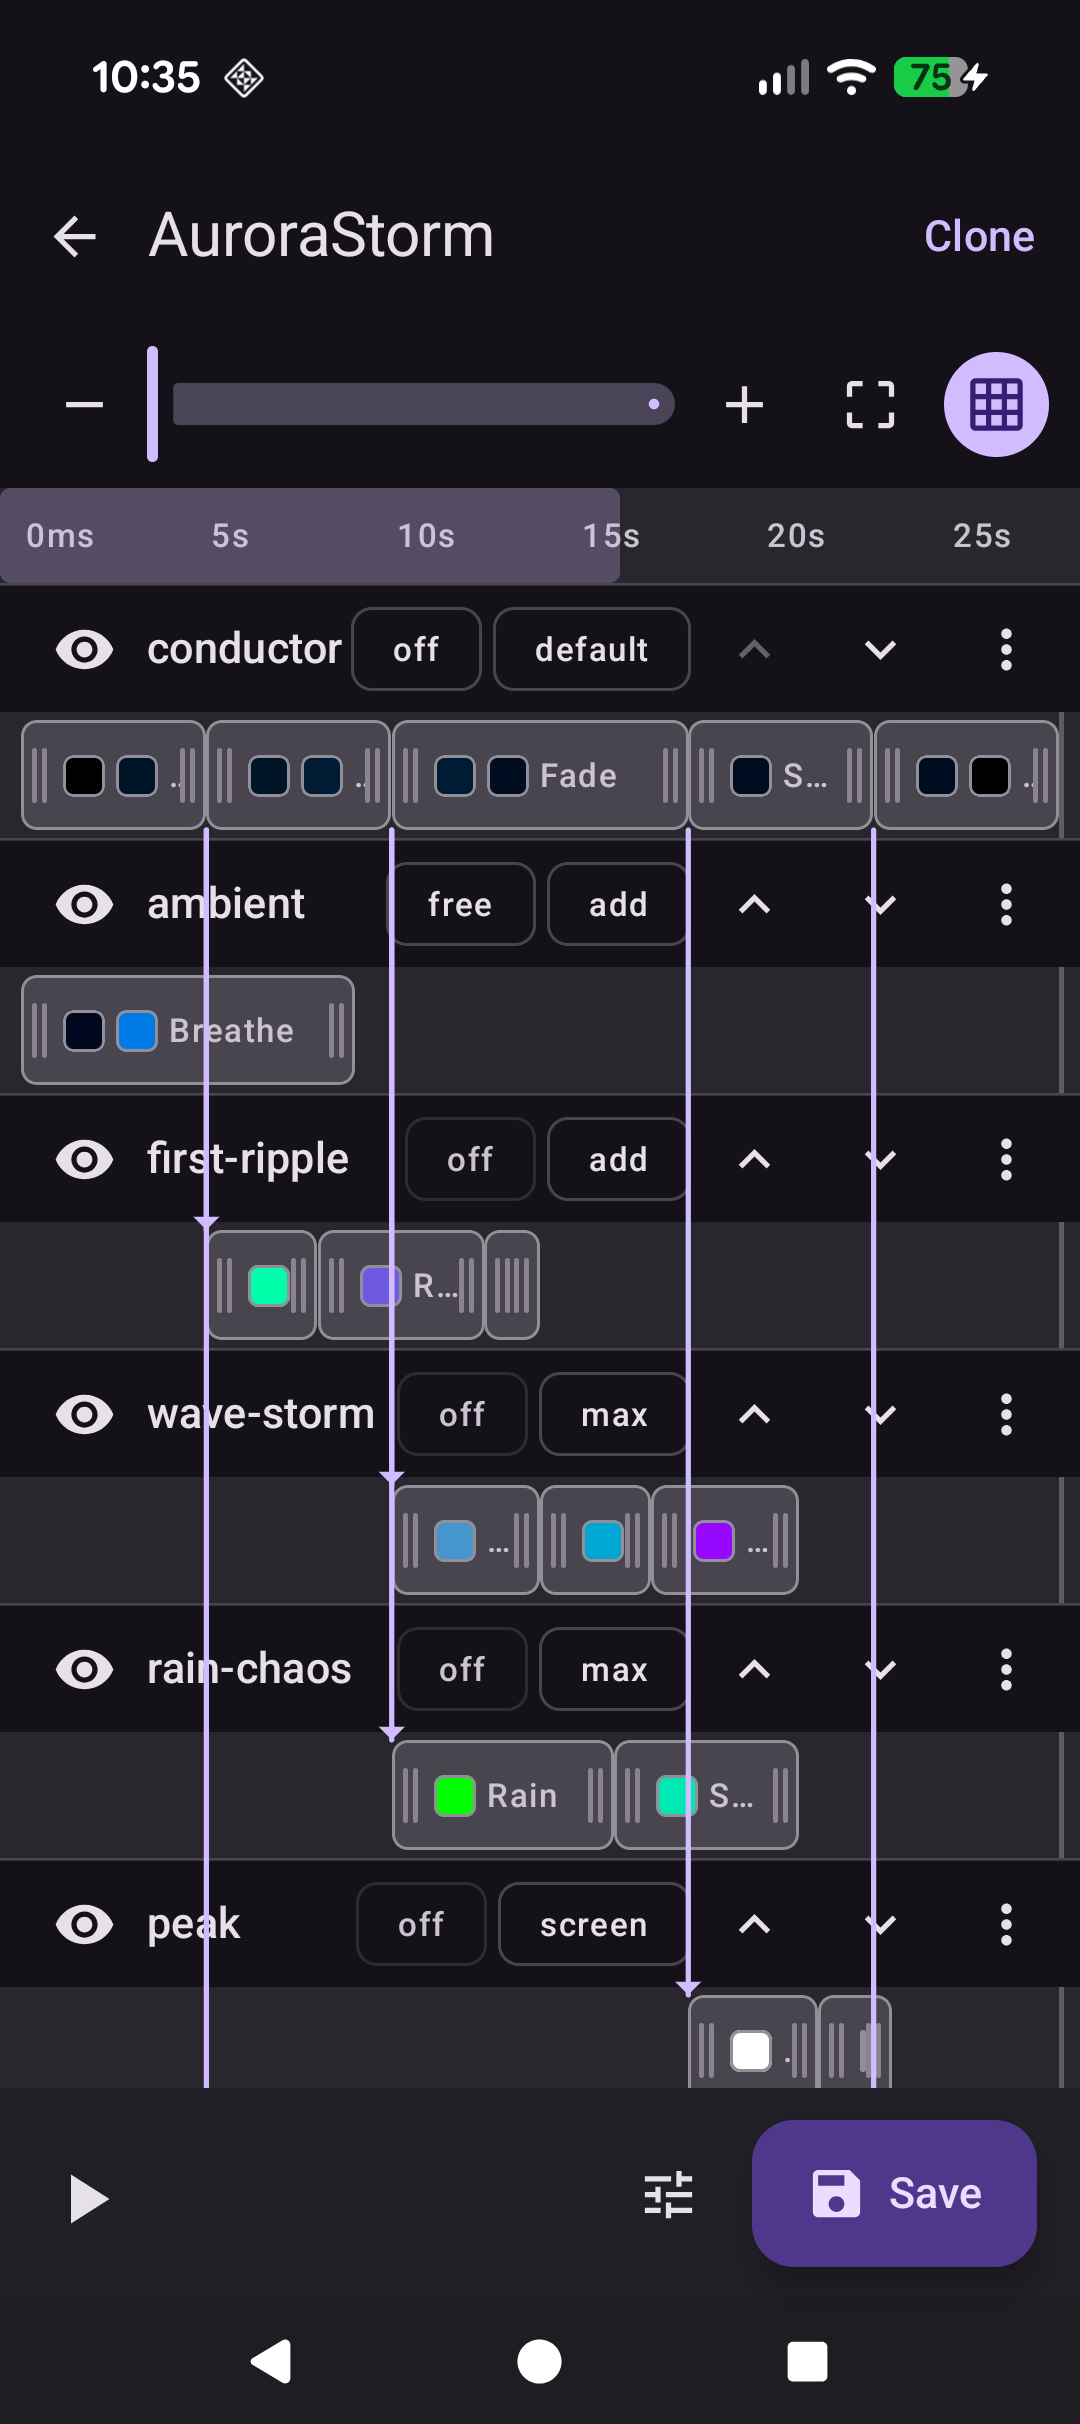The width and height of the screenshot is (1080, 2424).
Task: Open conductor track overflow menu
Action: [x=1006, y=650]
